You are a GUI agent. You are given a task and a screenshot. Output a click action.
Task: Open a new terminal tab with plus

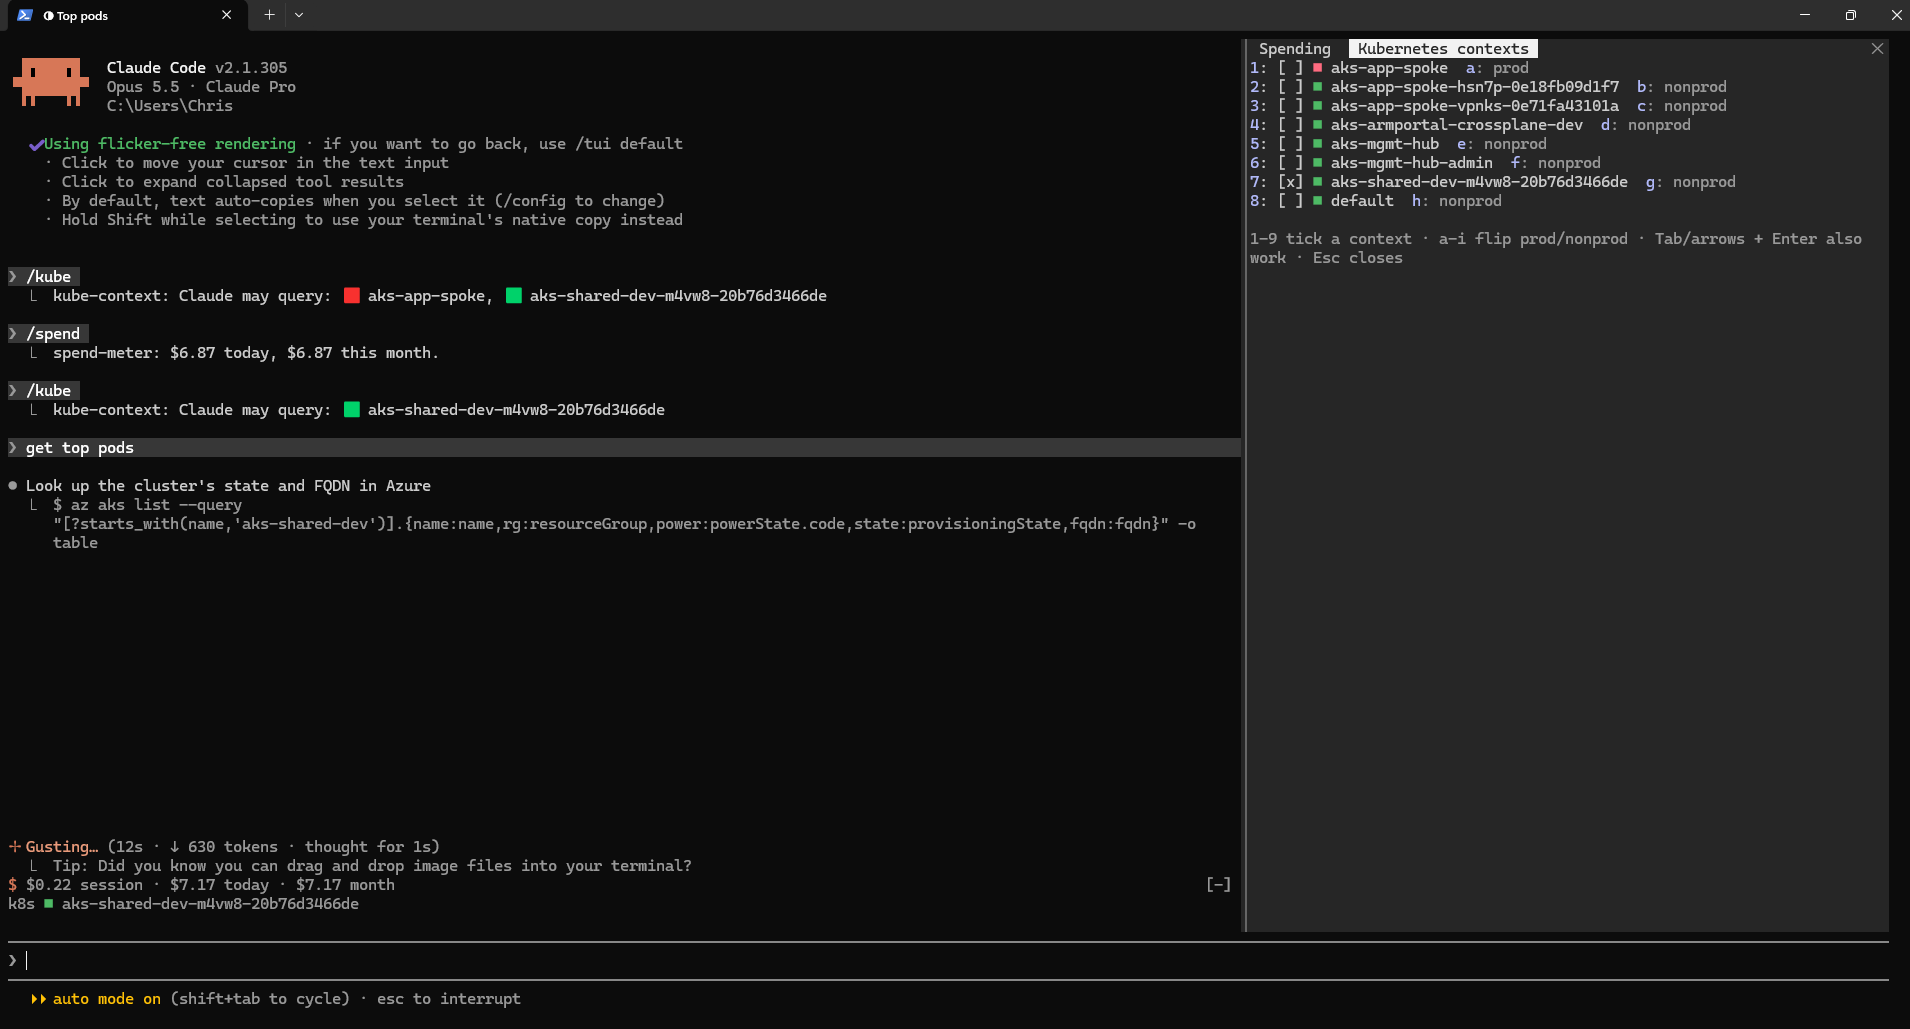[269, 15]
